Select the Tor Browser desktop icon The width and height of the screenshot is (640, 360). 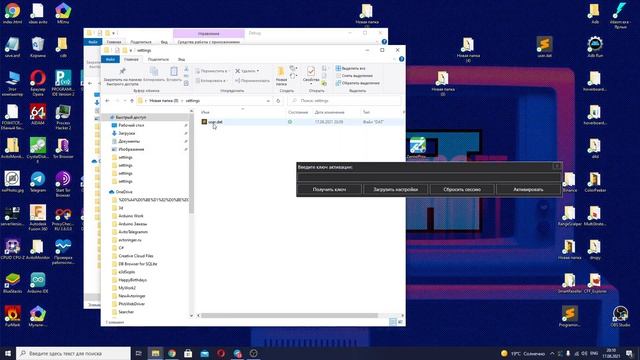point(63,148)
